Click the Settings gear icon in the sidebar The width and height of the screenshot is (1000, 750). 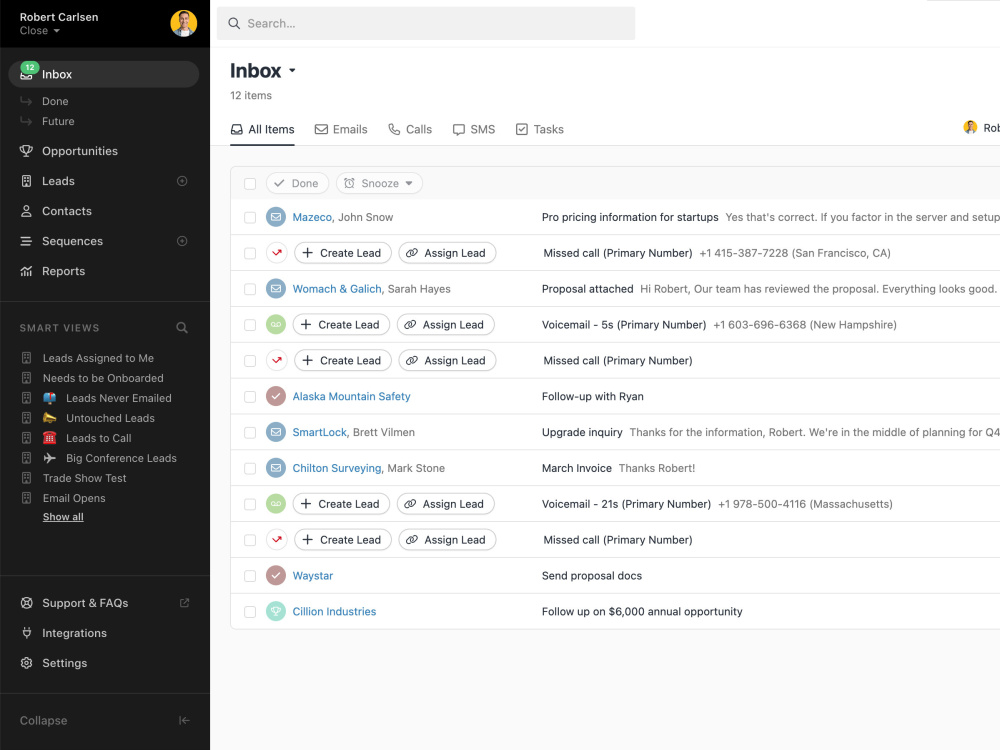tap(26, 663)
